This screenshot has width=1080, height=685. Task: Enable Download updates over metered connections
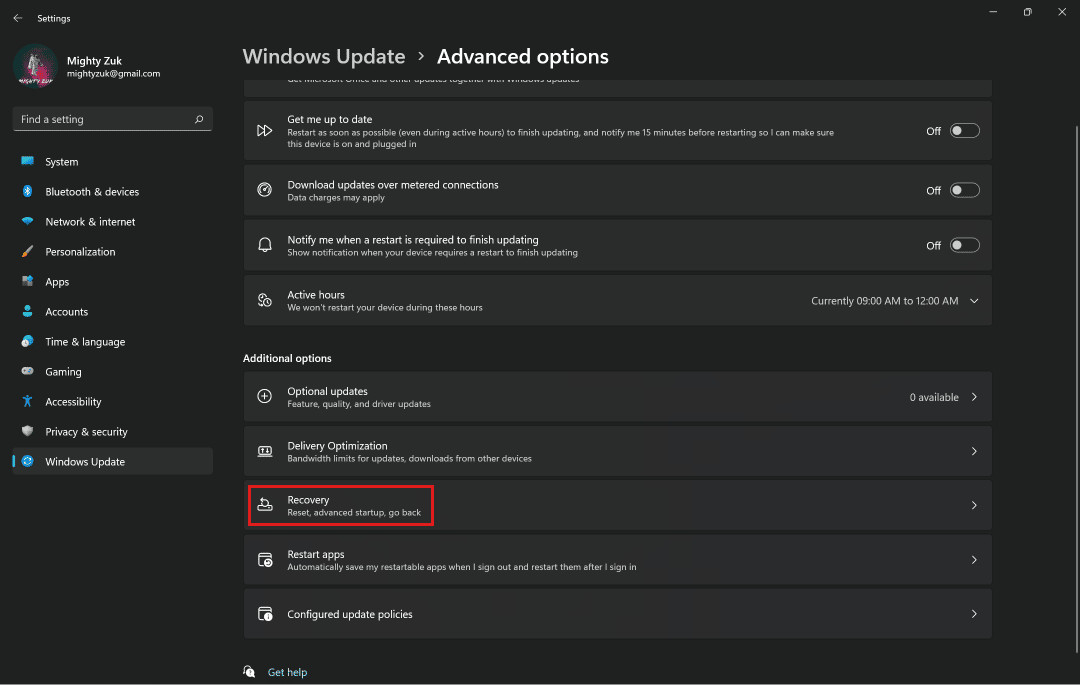click(x=964, y=190)
